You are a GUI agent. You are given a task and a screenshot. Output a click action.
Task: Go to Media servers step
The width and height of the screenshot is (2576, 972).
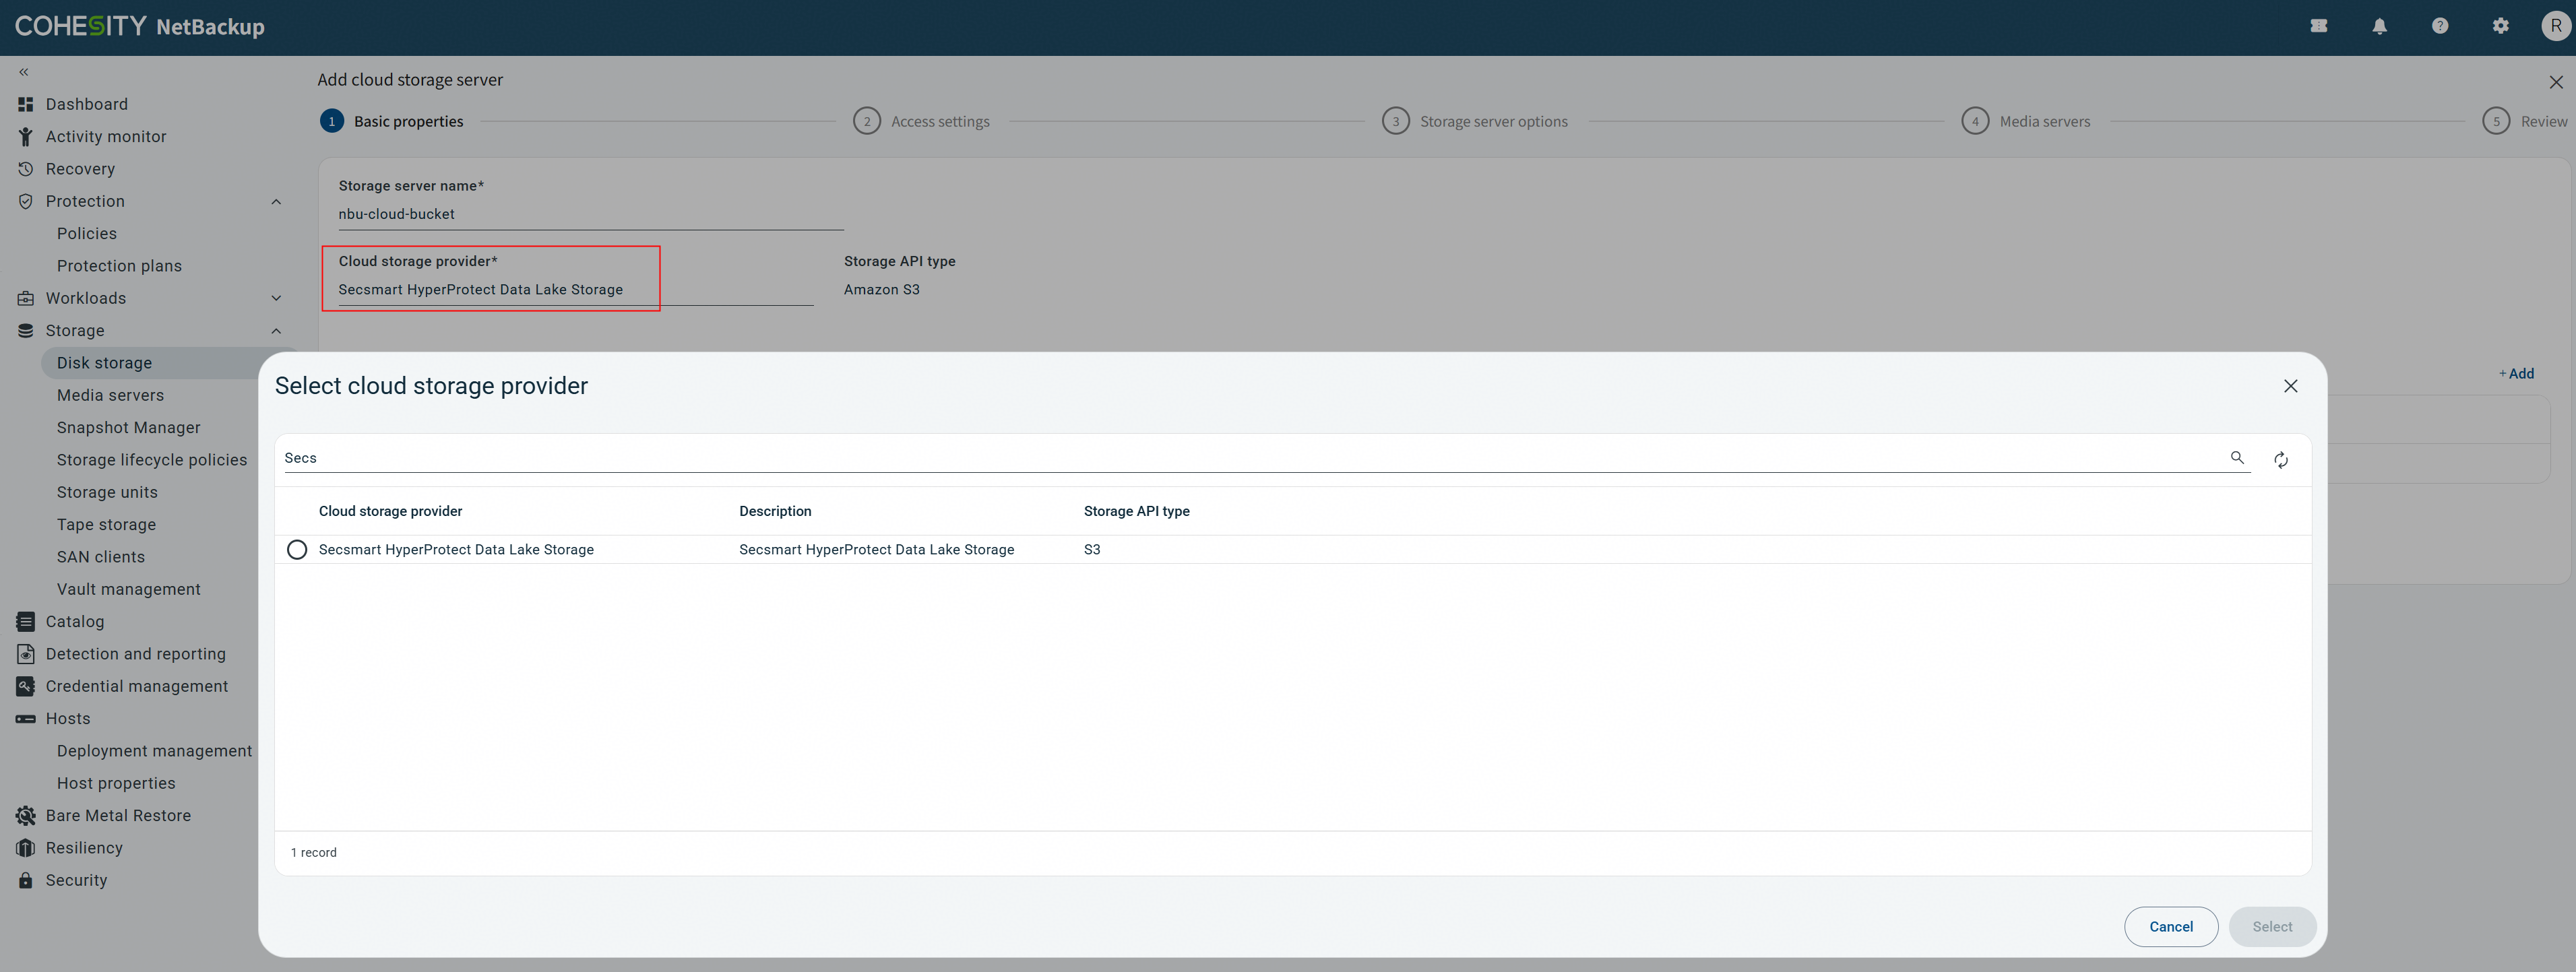click(x=2025, y=122)
